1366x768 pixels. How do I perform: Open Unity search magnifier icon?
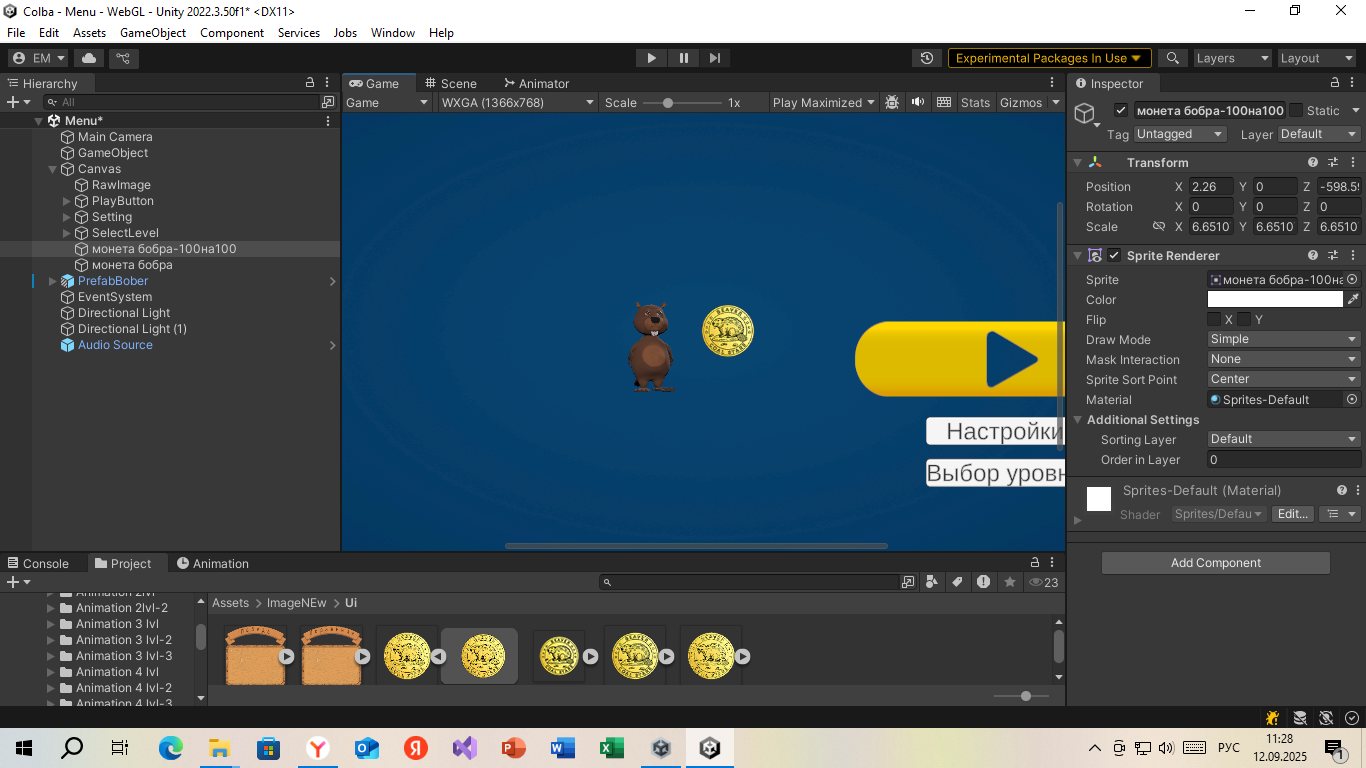pos(1172,58)
